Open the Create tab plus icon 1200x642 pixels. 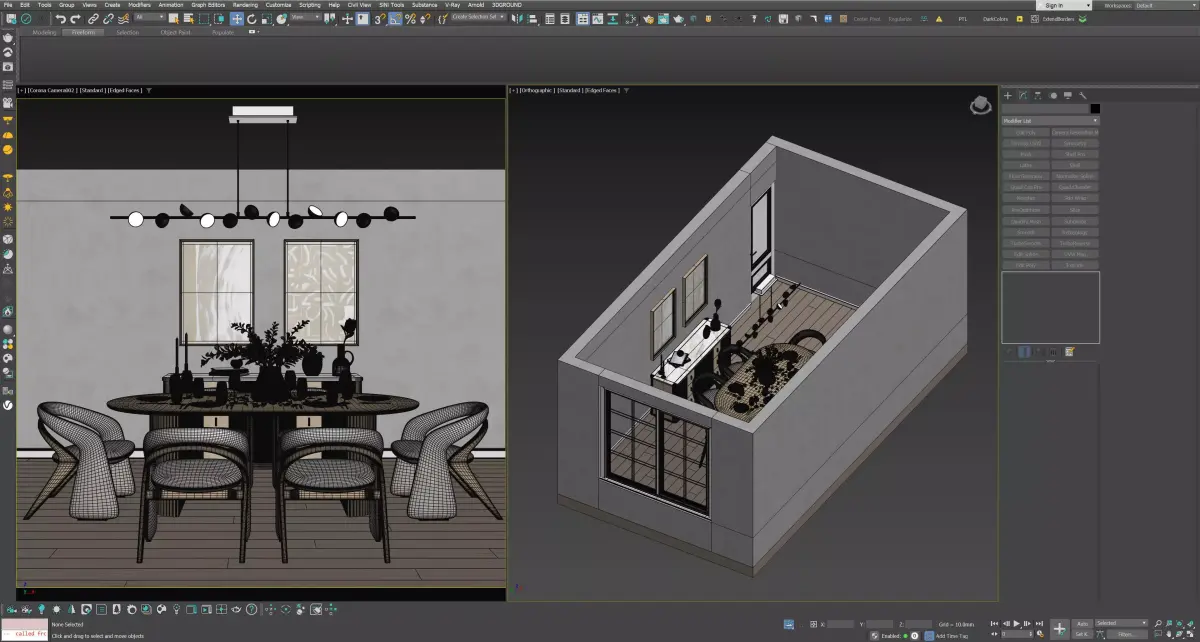(1008, 96)
